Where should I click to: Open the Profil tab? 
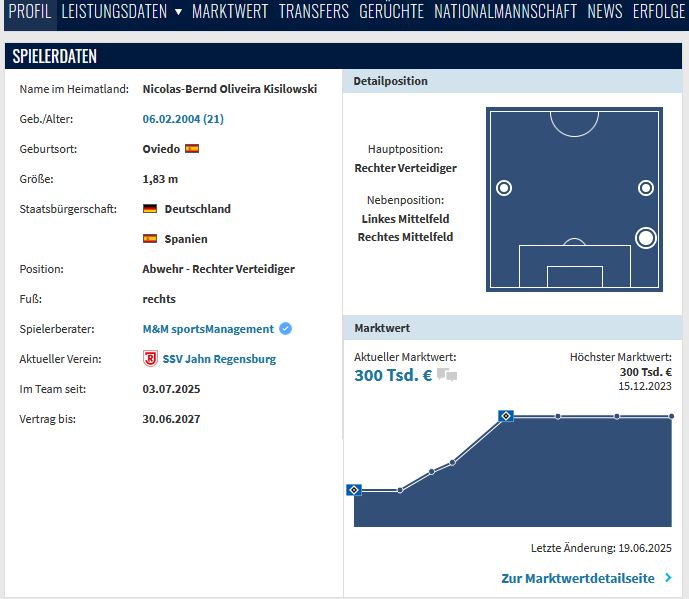(29, 12)
